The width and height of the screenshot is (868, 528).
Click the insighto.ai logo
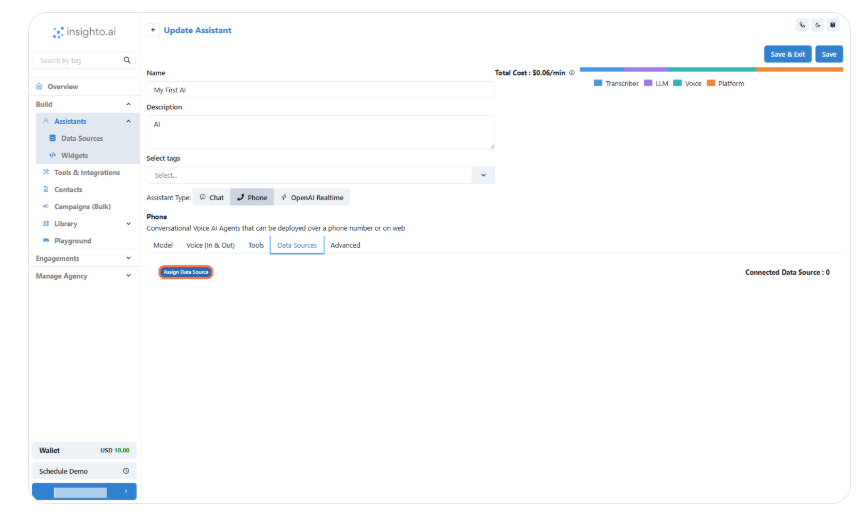click(x=84, y=32)
